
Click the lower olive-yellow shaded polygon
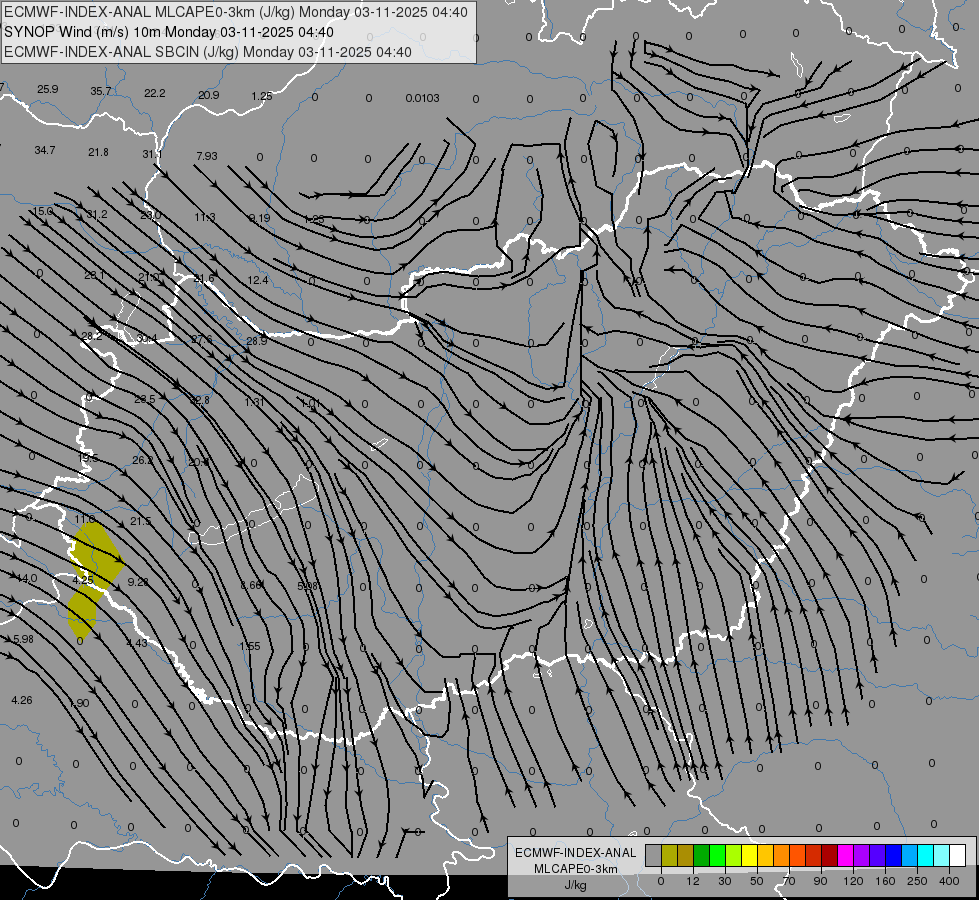[x=84, y=613]
